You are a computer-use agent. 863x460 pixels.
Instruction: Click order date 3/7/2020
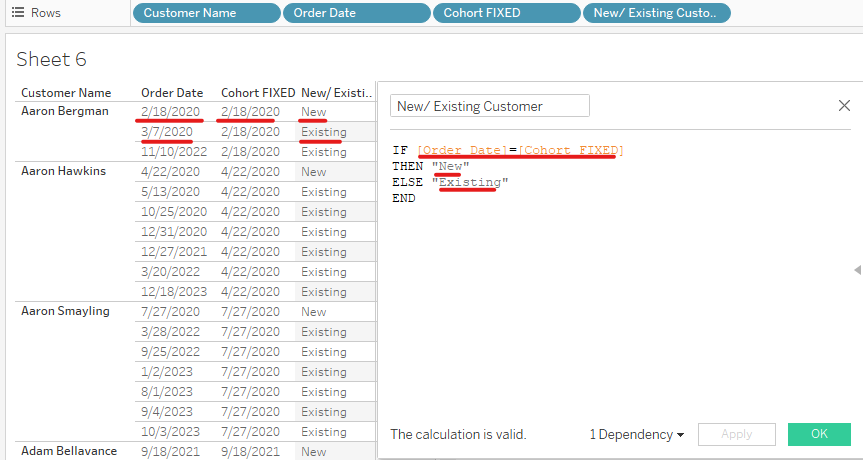[x=167, y=132]
